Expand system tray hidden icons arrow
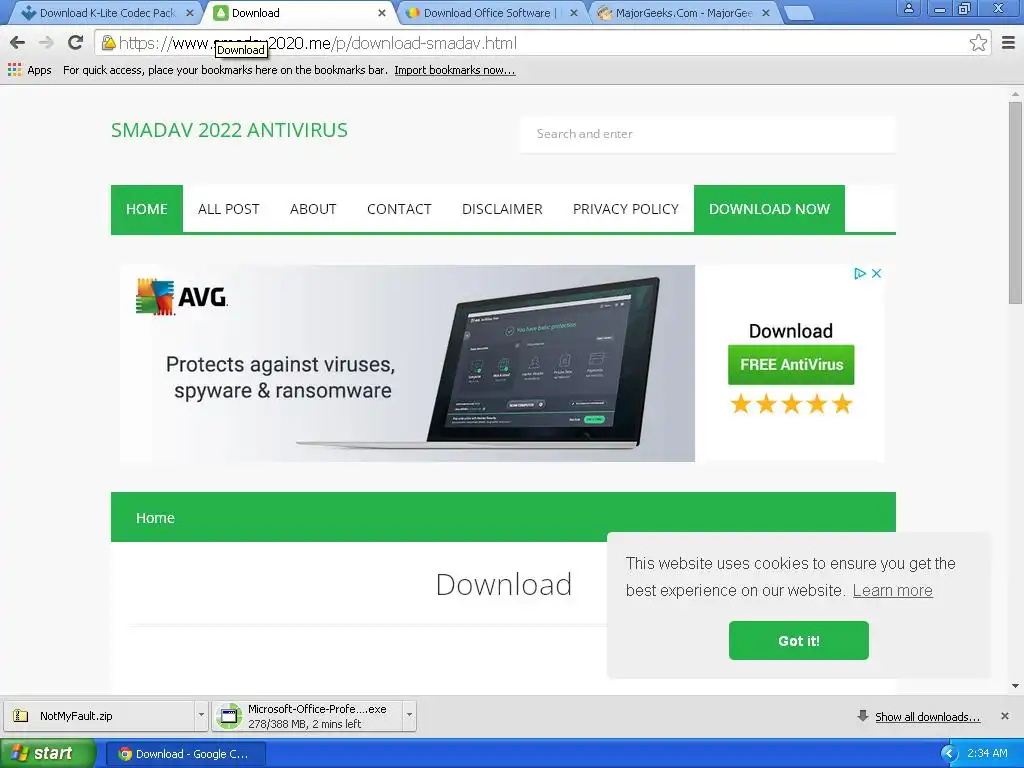This screenshot has width=1024, height=768. pos(949,754)
